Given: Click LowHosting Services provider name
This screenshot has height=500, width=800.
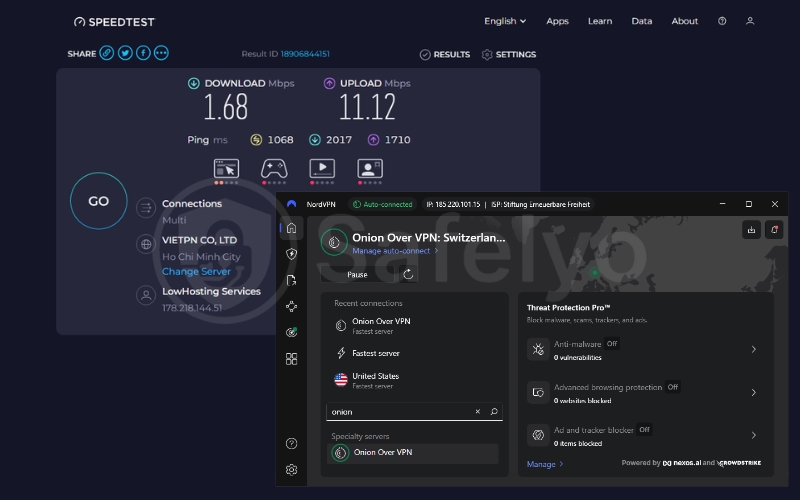Looking at the screenshot, I should [x=211, y=291].
